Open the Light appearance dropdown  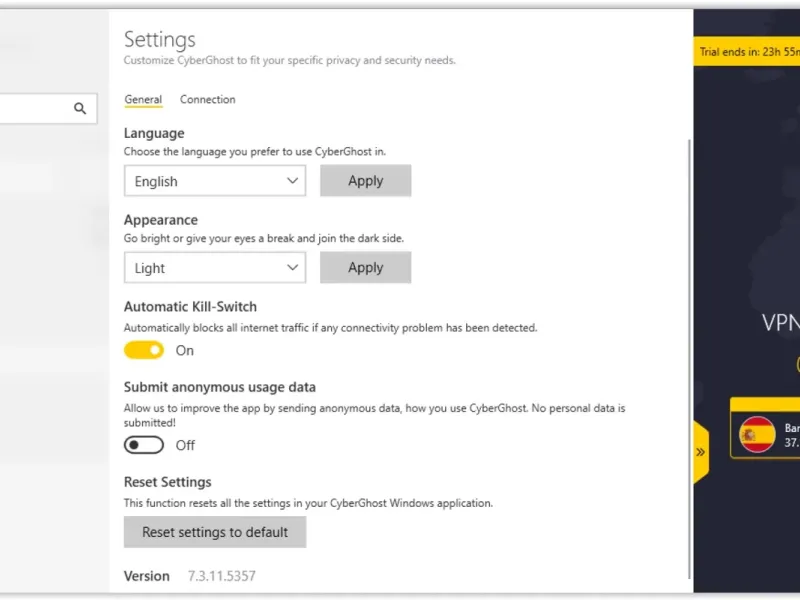[x=215, y=267]
